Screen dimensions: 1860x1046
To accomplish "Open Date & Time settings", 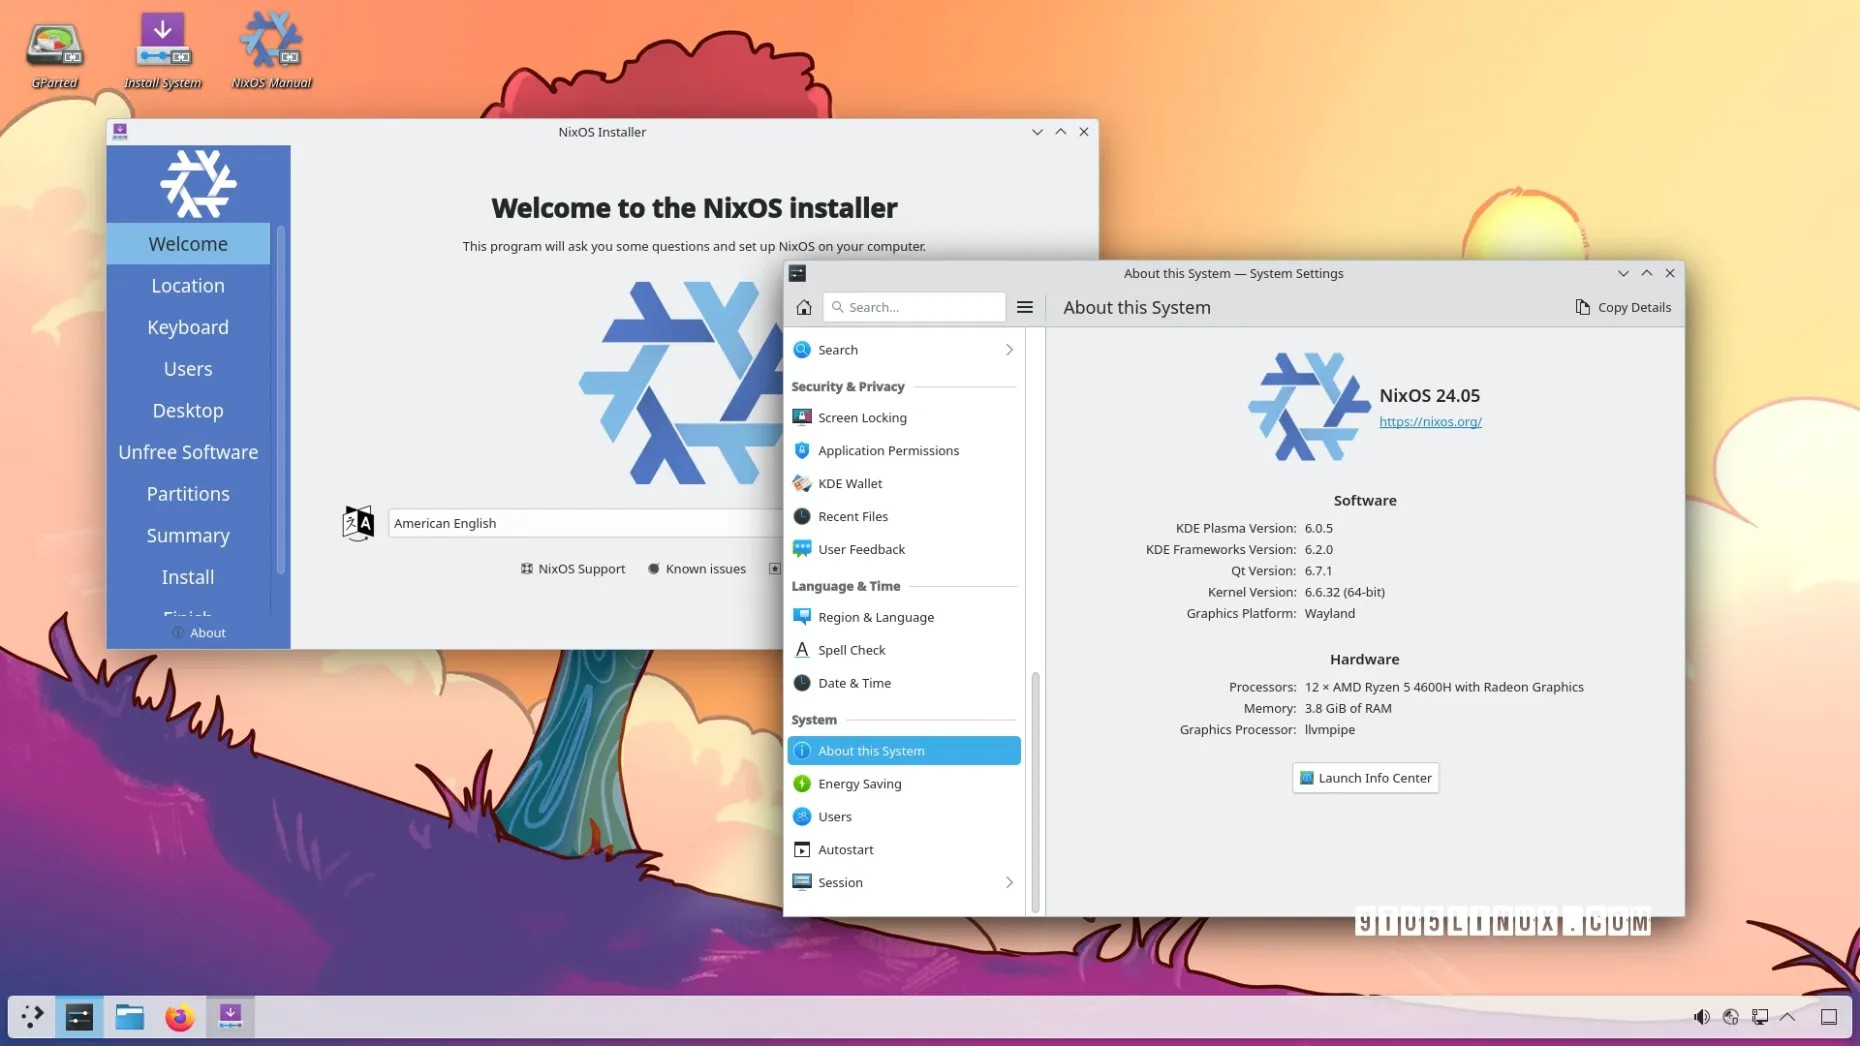I will tap(904, 684).
